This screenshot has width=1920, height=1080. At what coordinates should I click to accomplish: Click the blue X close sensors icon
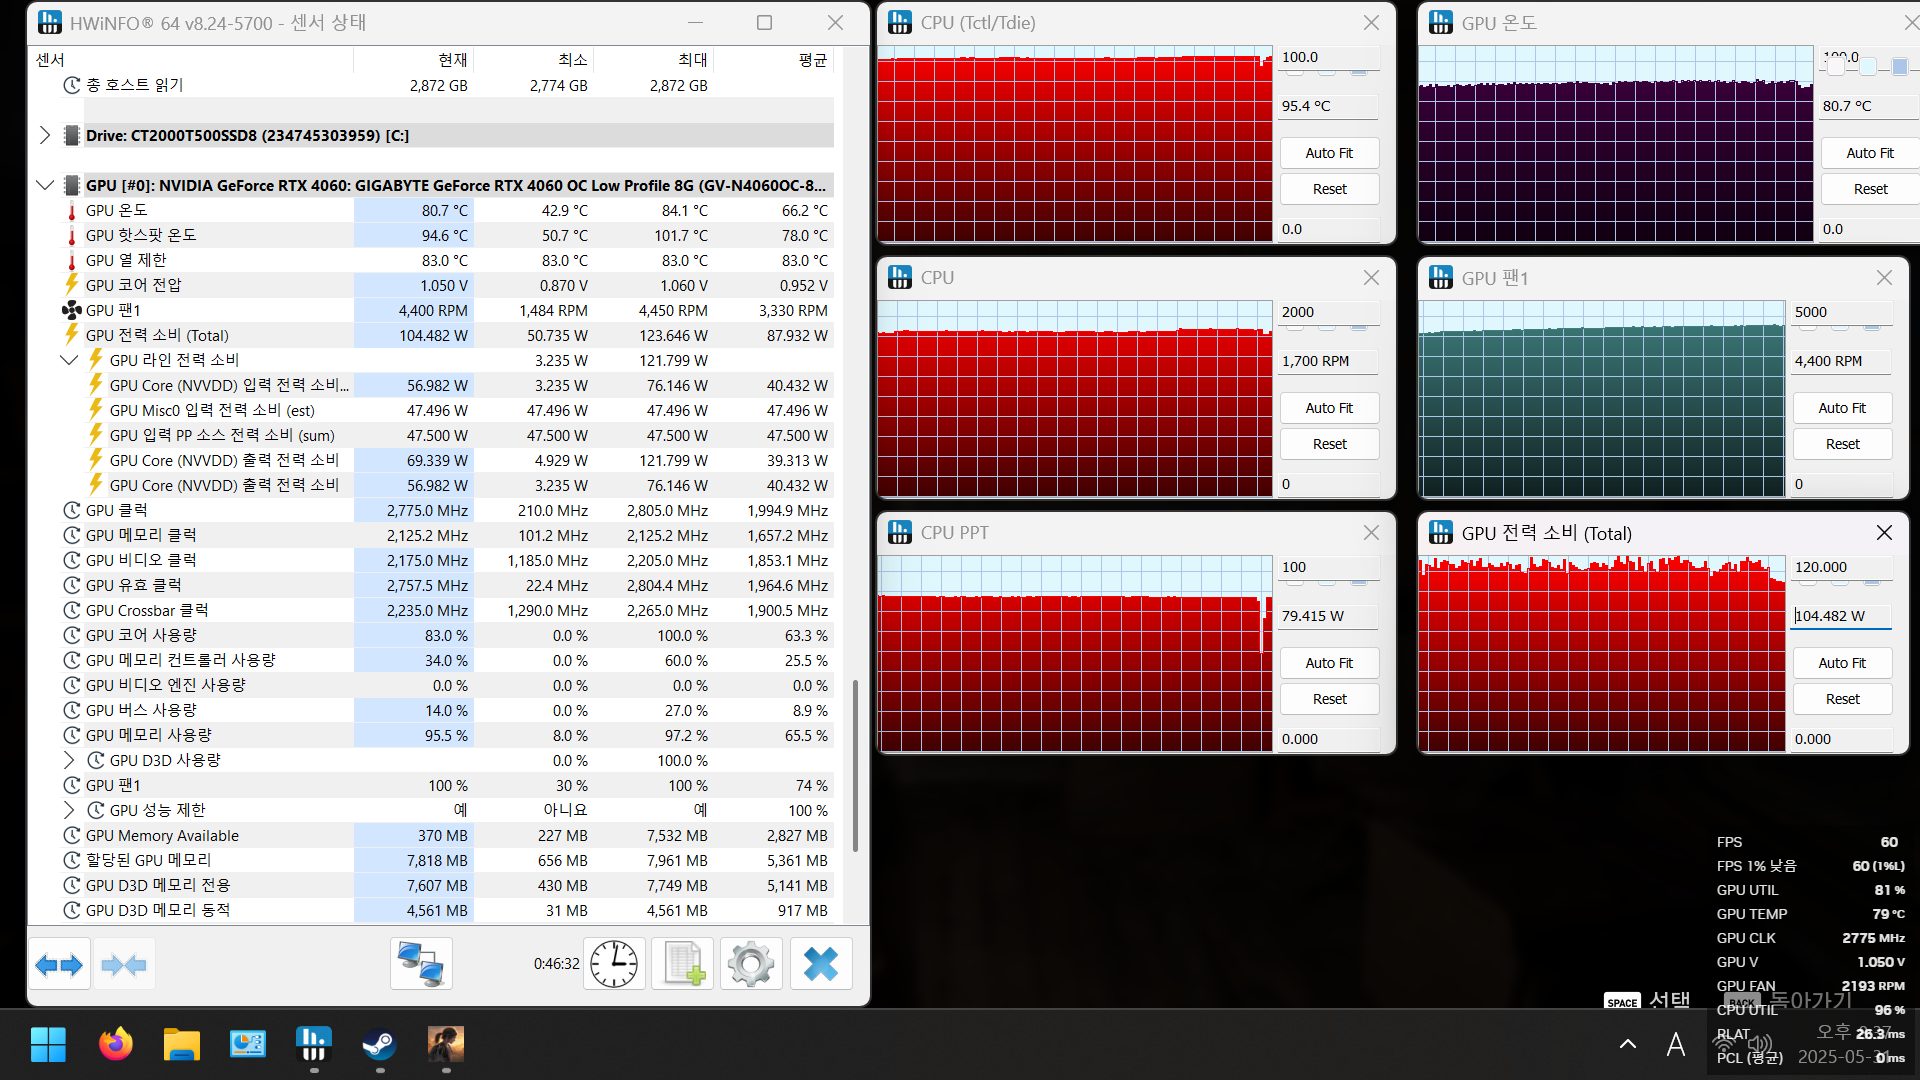(821, 964)
